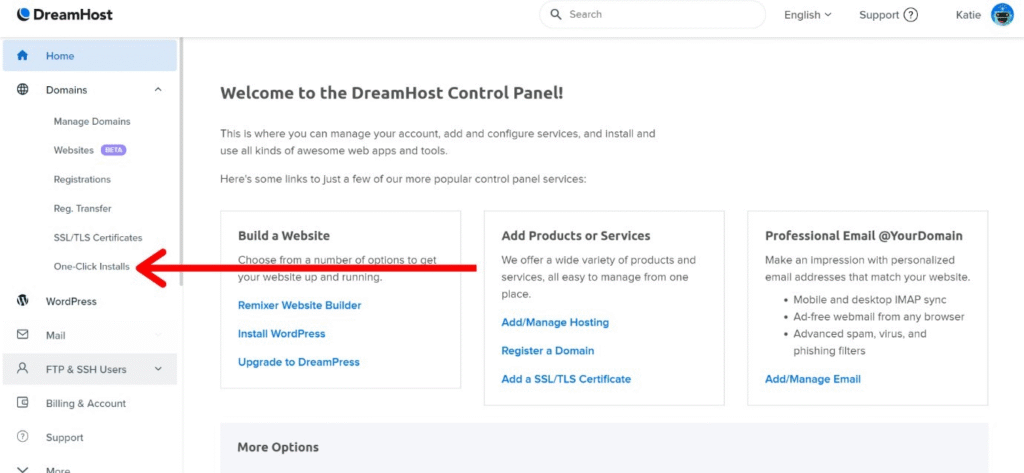Collapse the Domains menu section
The image size is (1024, 473).
158,90
